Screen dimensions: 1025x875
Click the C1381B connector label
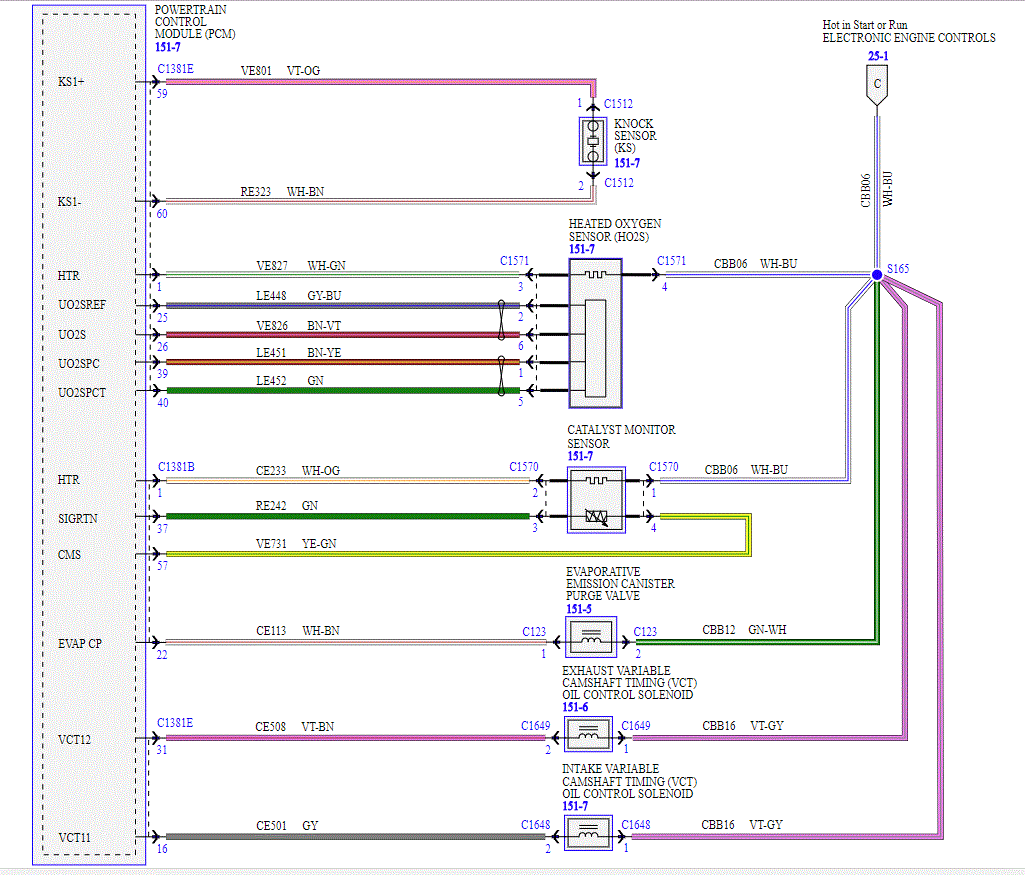[176, 467]
